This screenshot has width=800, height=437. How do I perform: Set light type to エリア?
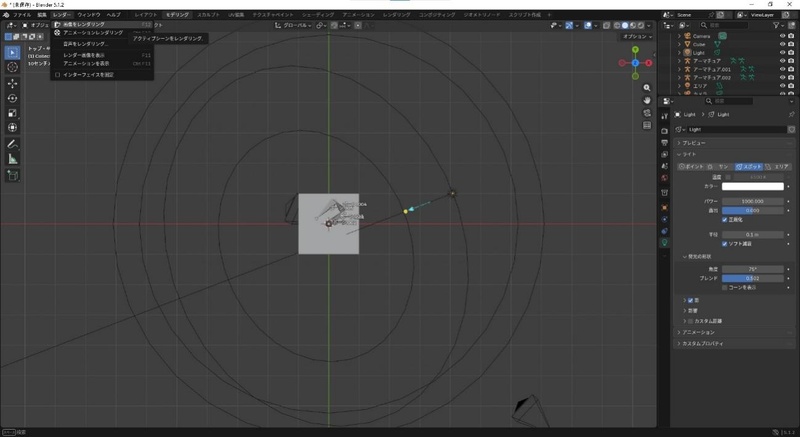[778, 167]
